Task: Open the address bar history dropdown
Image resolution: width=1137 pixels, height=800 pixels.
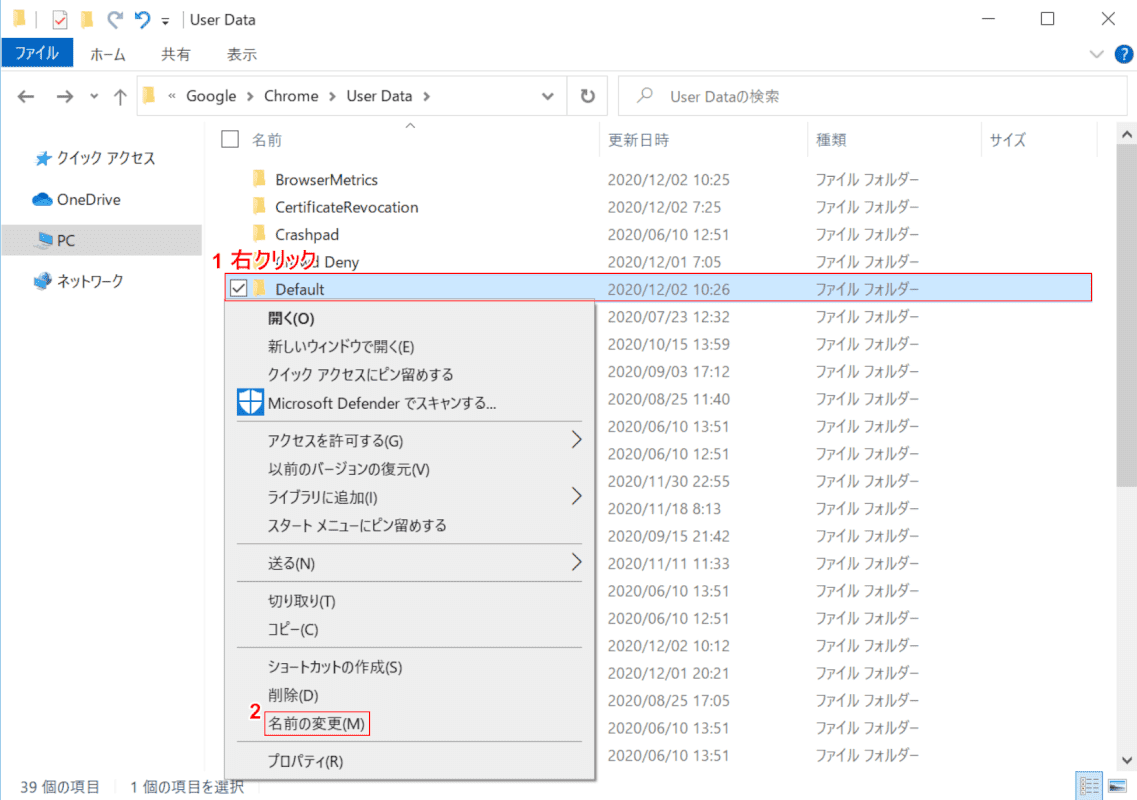Action: click(x=547, y=96)
